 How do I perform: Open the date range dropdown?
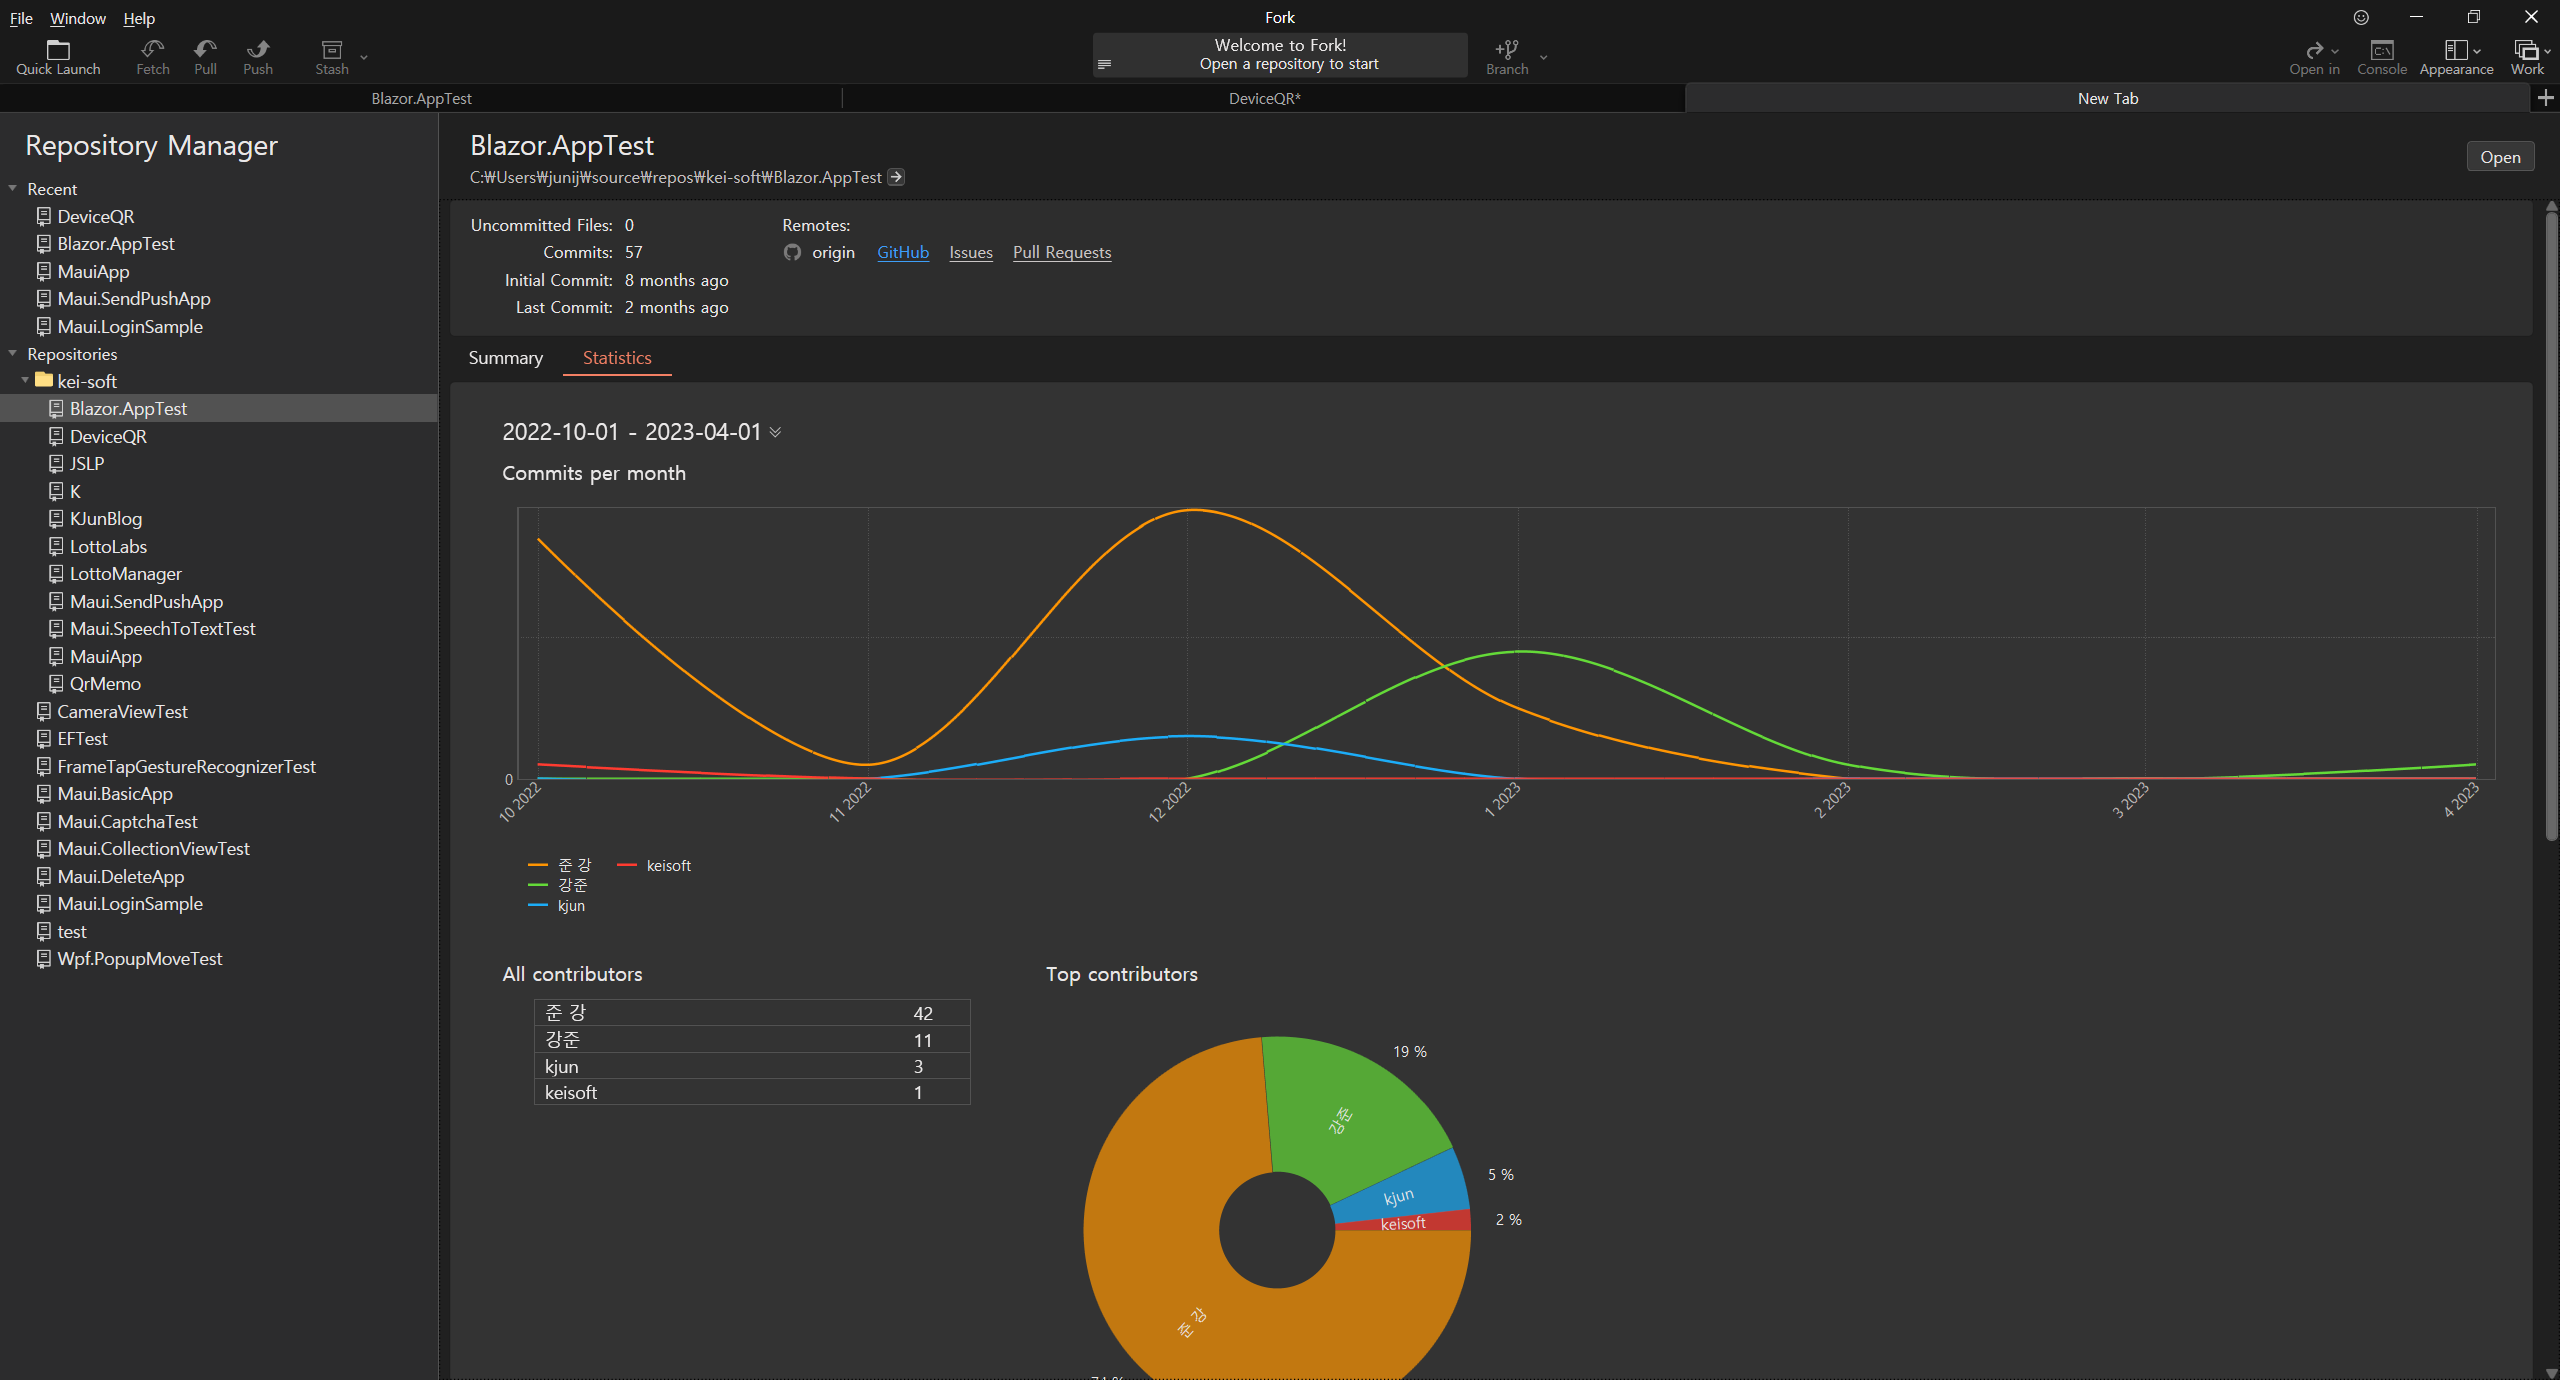tap(776, 432)
